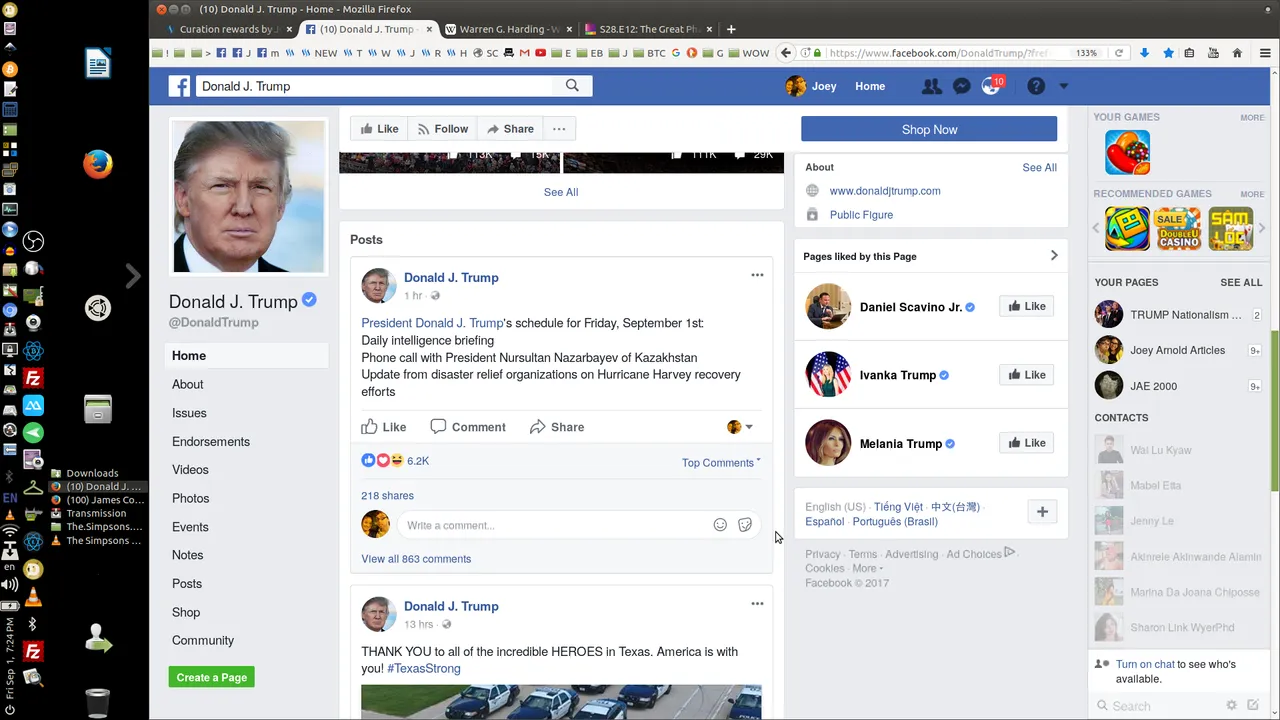The image size is (1280, 720).
Task: Open the post-as profile selector dropdown
Action: [740, 427]
